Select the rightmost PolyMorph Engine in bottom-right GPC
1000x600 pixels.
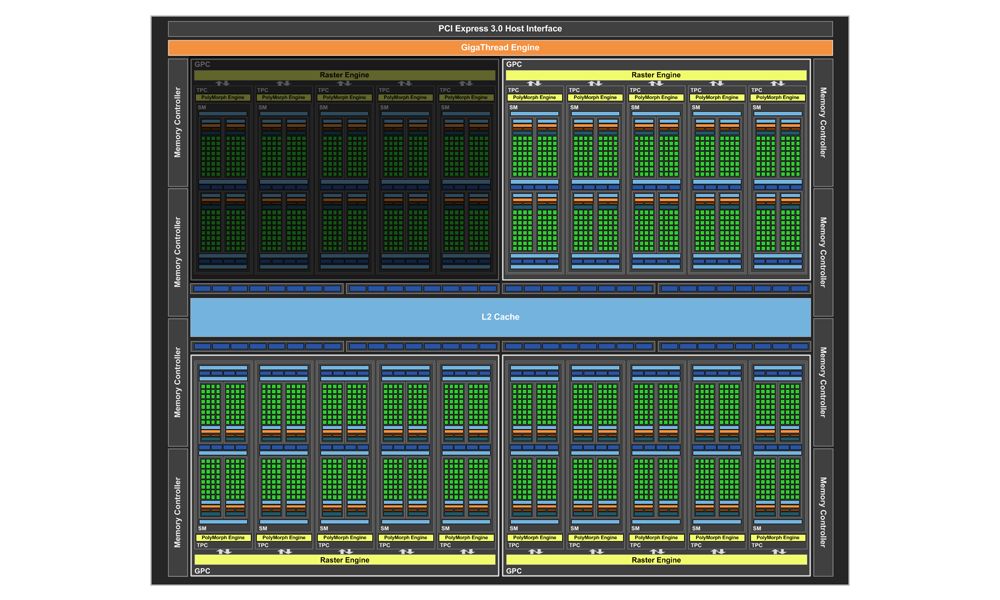coord(778,538)
